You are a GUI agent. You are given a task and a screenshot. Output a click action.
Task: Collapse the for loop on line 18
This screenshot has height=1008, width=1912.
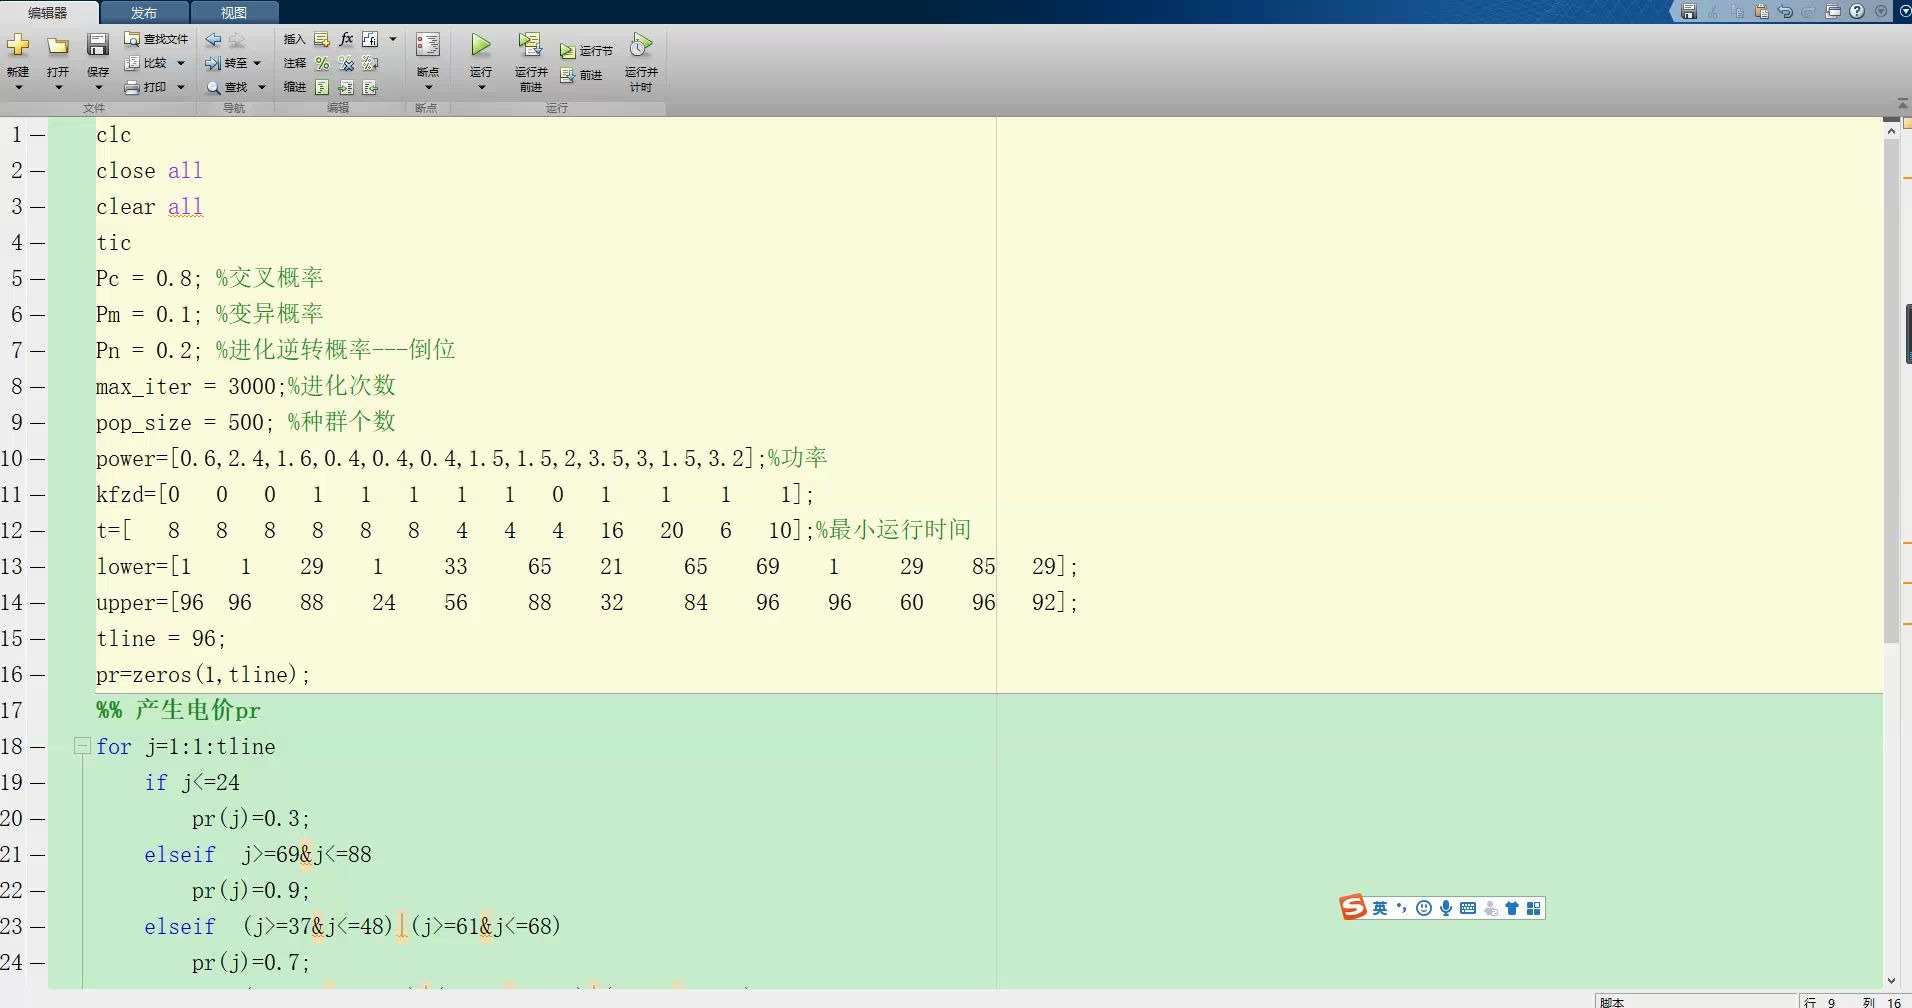click(83, 746)
